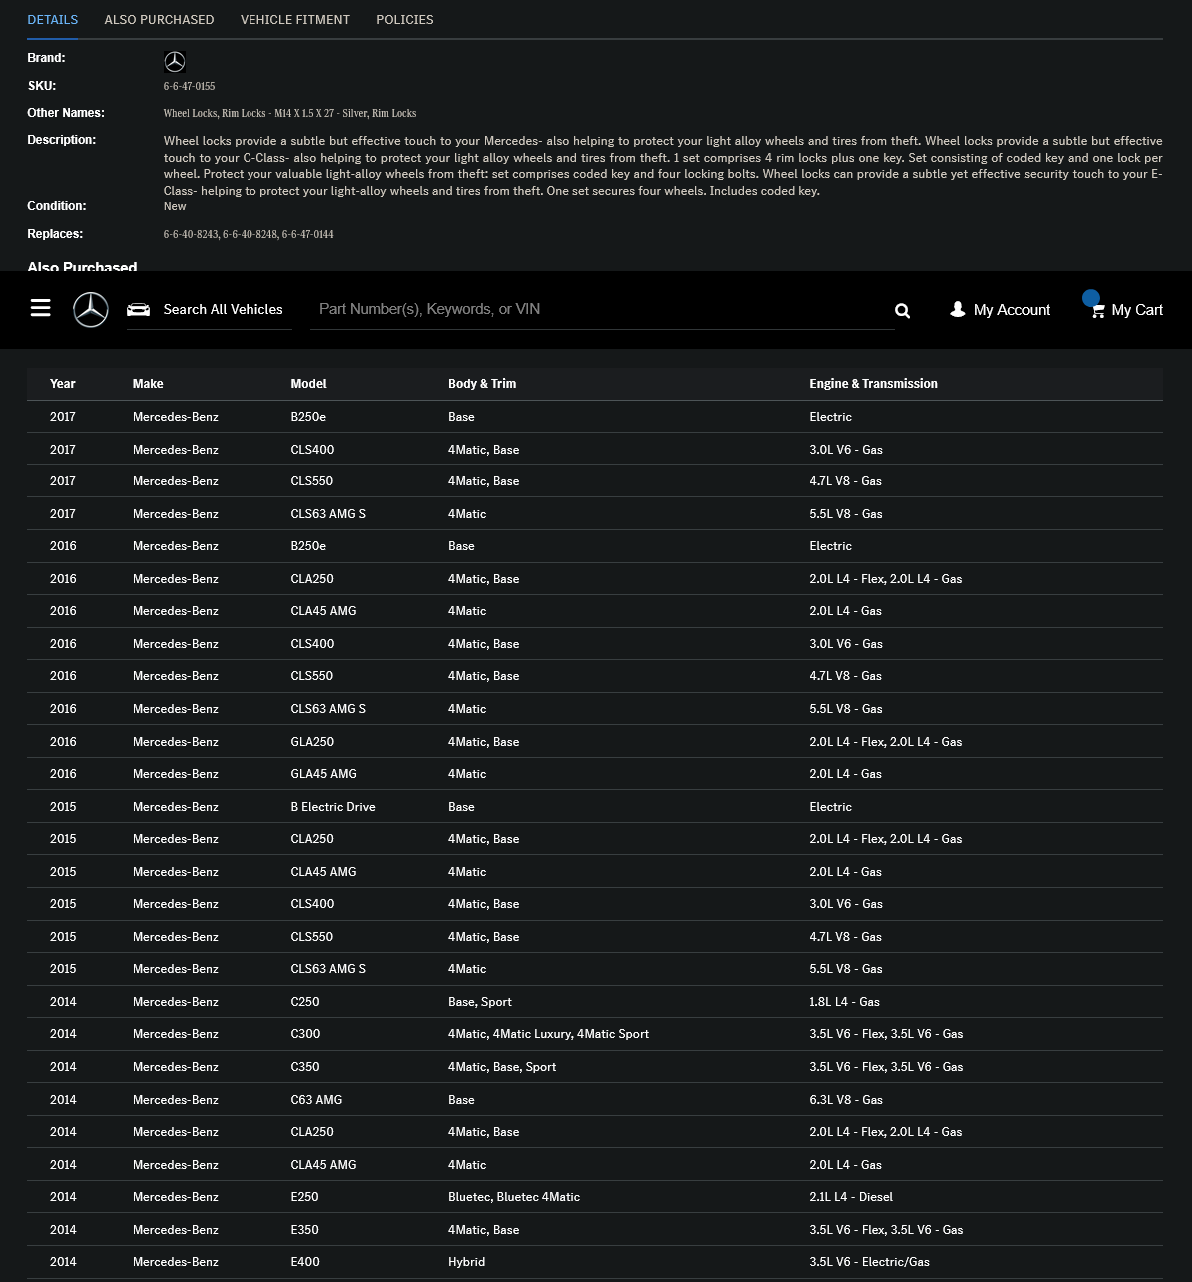This screenshot has width=1192, height=1282.
Task: Click the product description paragraph
Action: click(x=663, y=166)
